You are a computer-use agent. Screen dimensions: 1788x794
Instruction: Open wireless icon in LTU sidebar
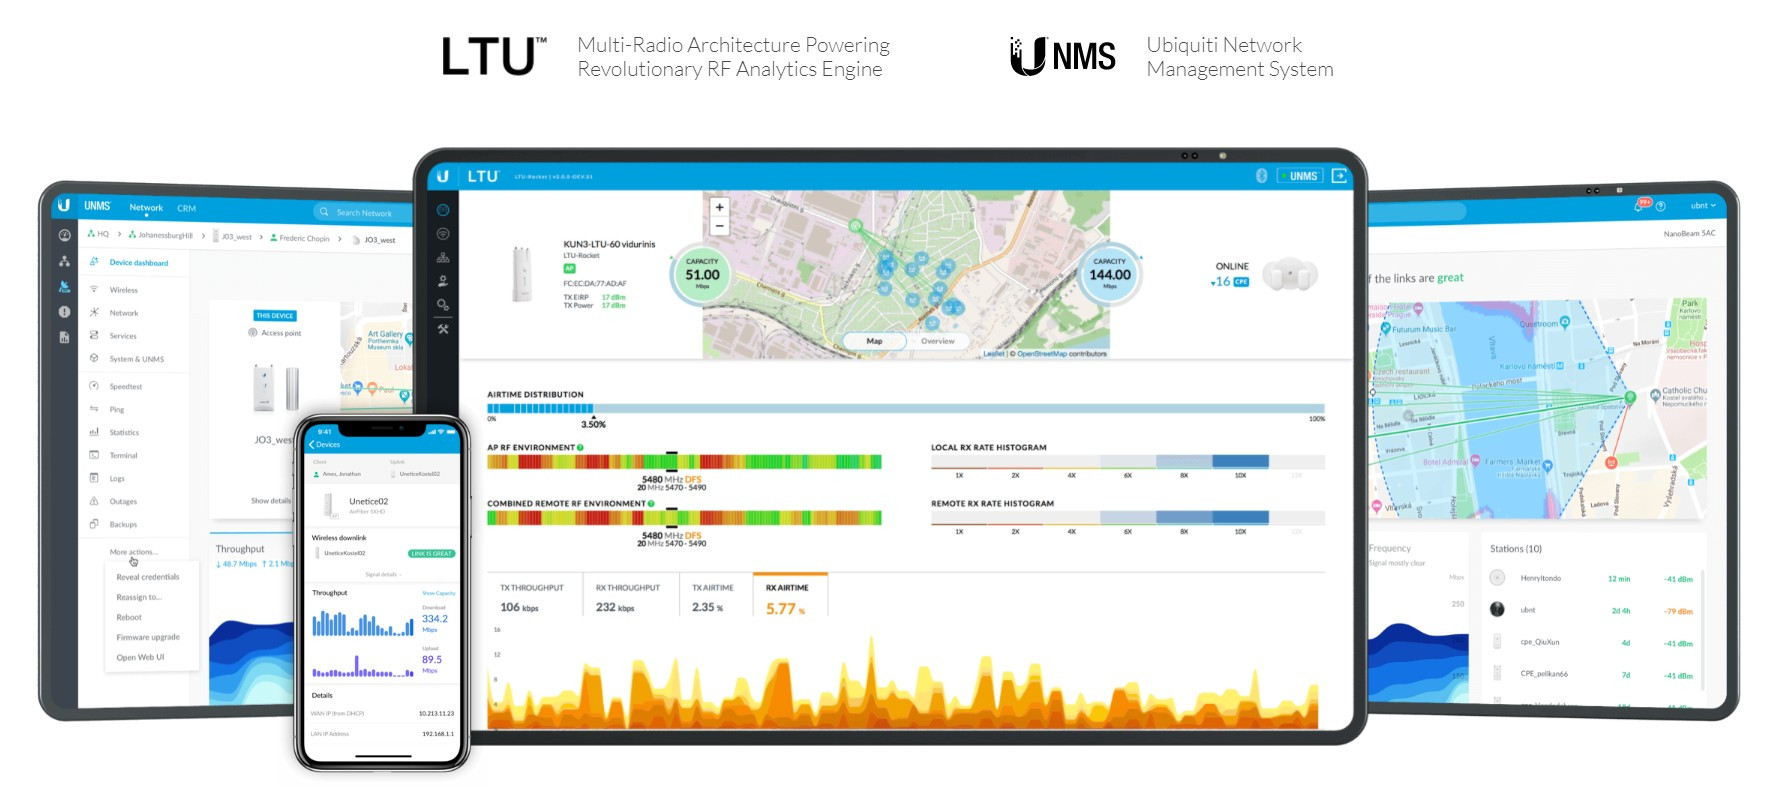coord(443,234)
